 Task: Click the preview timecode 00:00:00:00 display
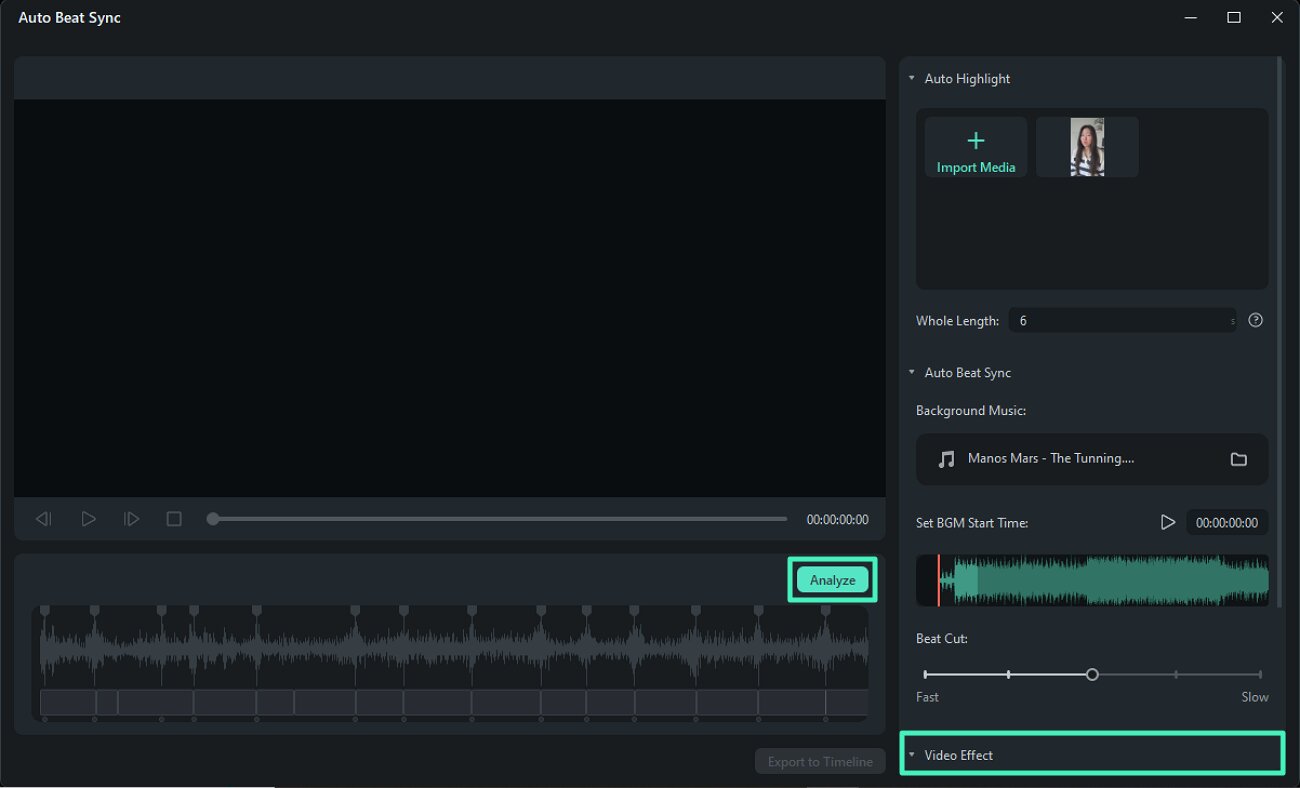(837, 519)
